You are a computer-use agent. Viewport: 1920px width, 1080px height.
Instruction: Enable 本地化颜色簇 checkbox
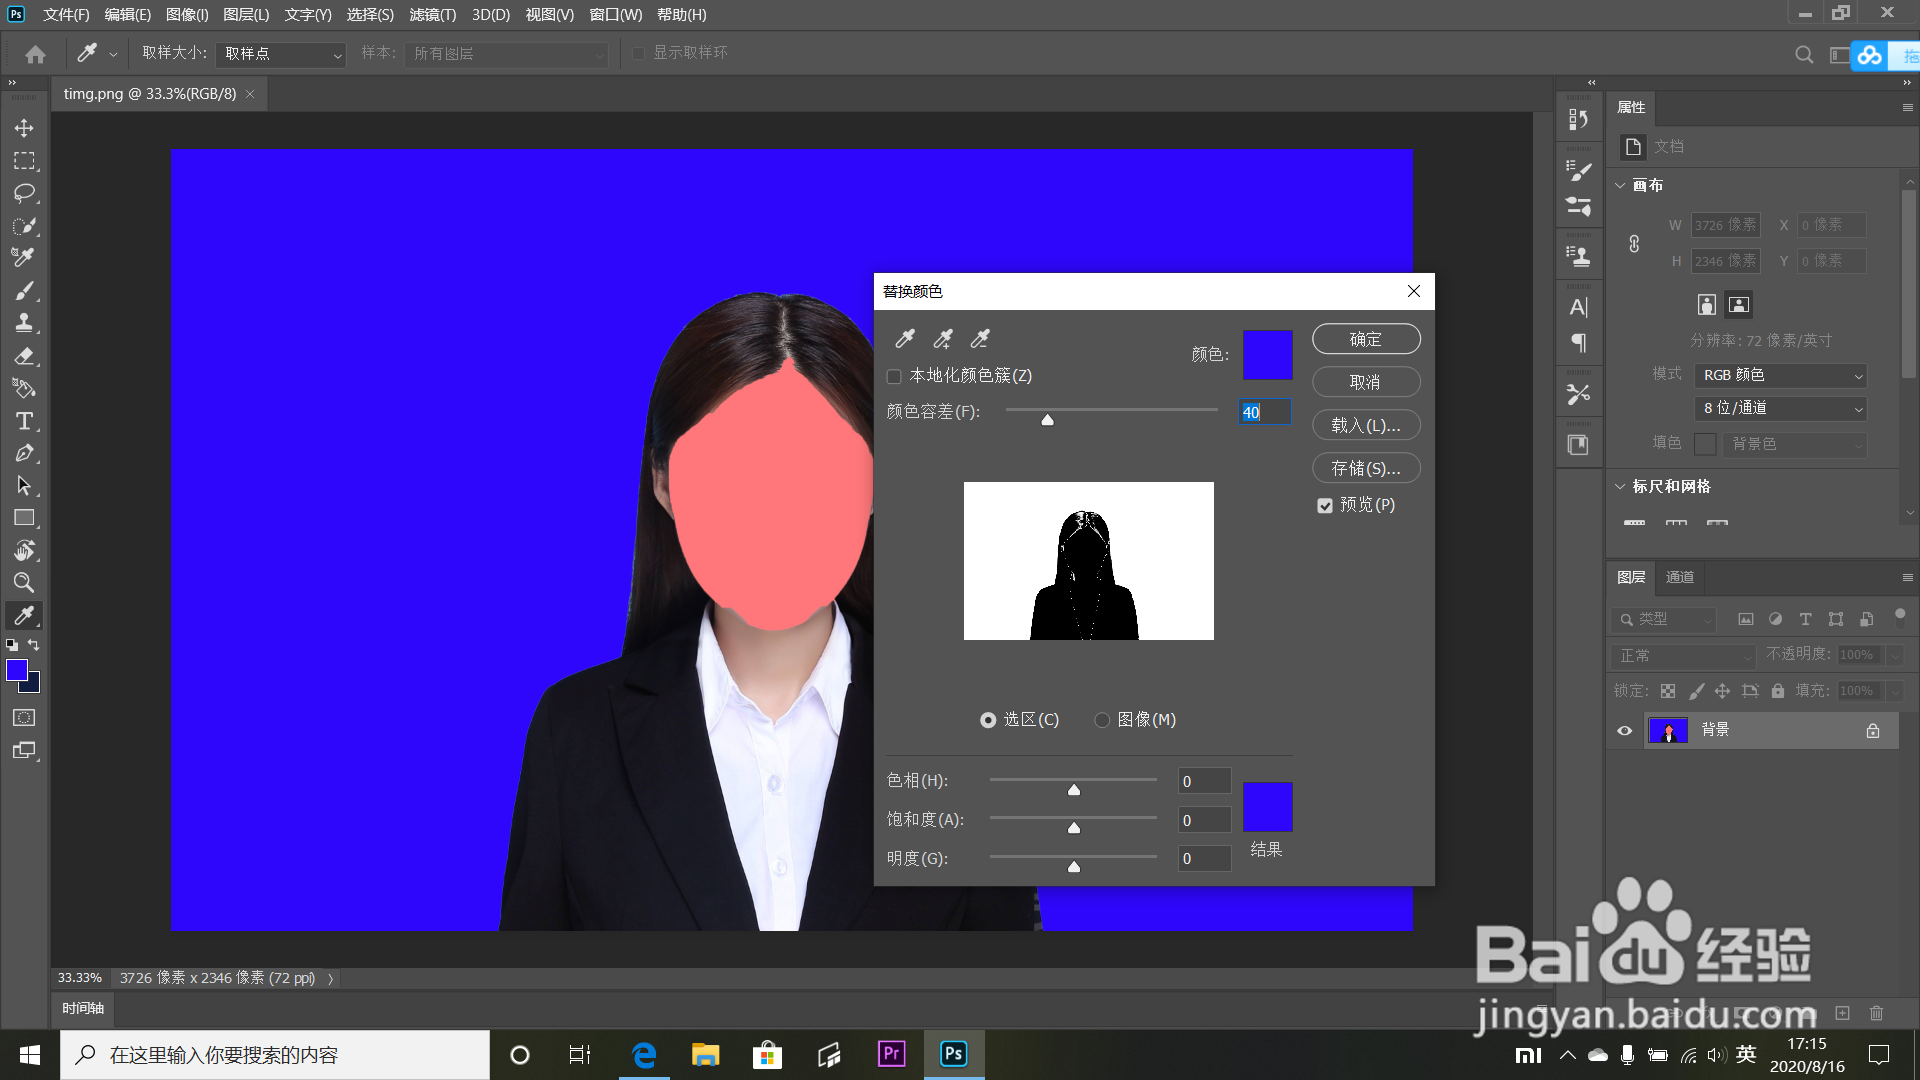coord(894,377)
